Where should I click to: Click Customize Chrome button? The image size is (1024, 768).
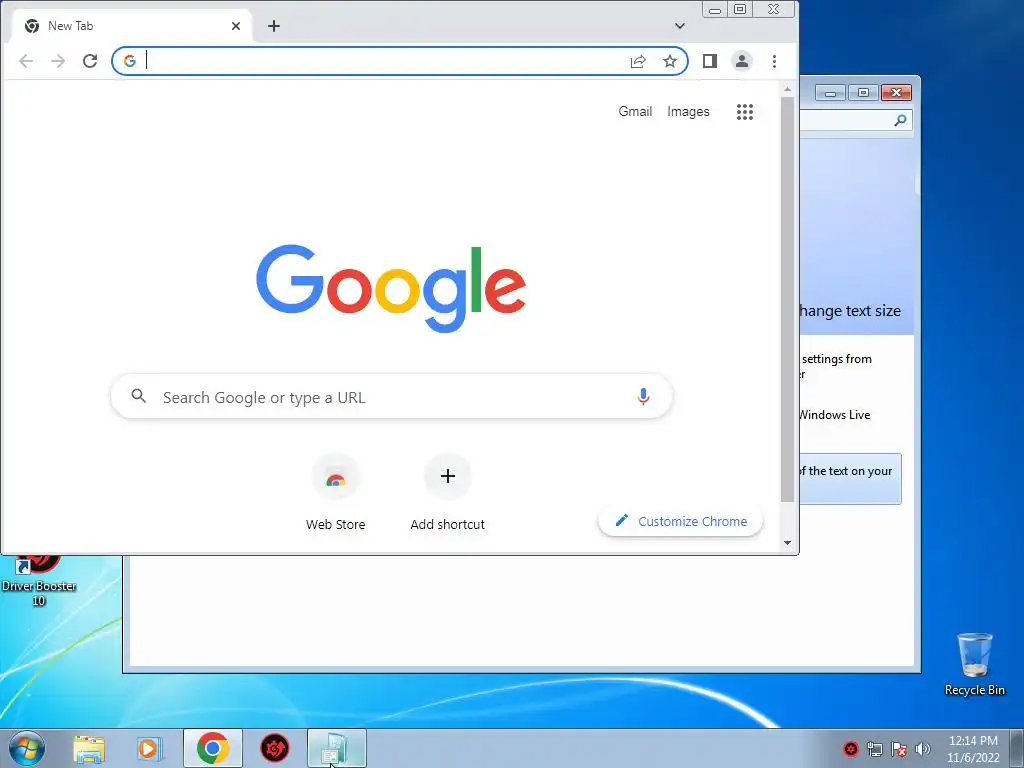click(680, 521)
